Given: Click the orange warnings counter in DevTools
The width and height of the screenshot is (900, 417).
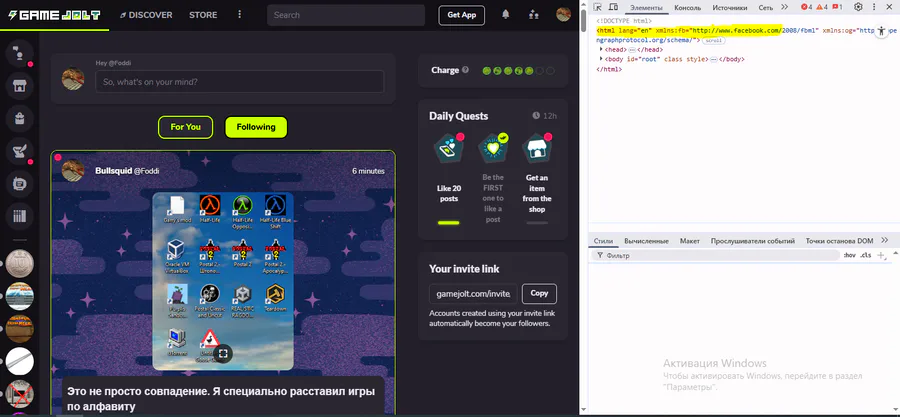Looking at the screenshot, I should click(x=822, y=7).
